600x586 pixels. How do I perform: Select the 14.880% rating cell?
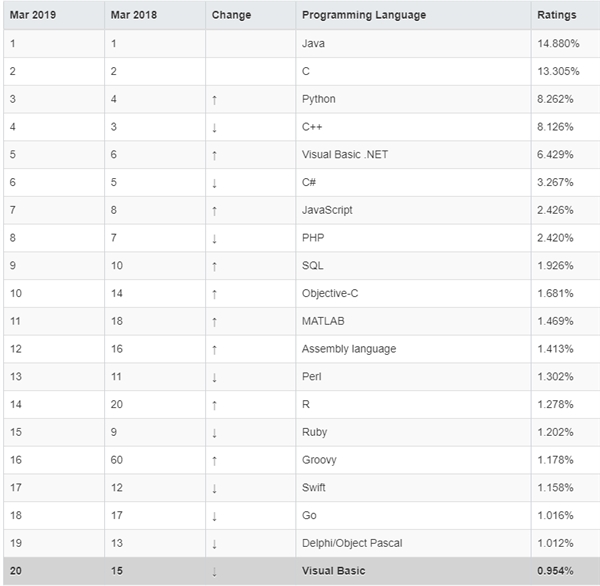[555, 44]
